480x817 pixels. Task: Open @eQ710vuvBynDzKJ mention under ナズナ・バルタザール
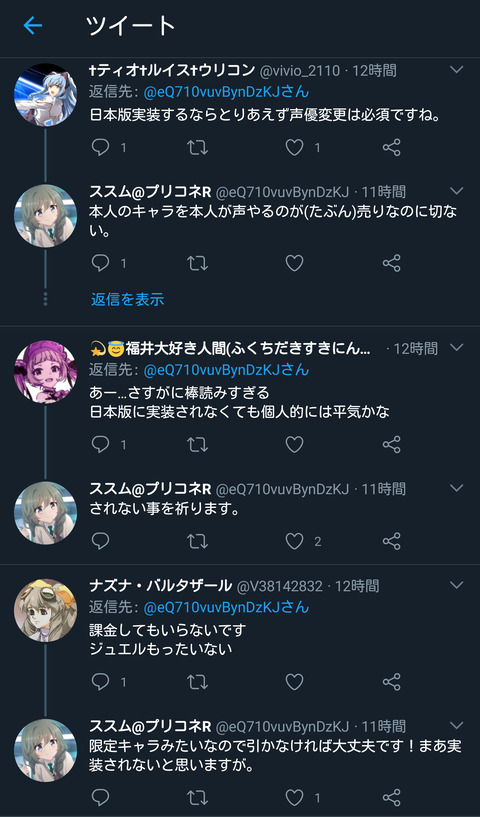point(226,608)
